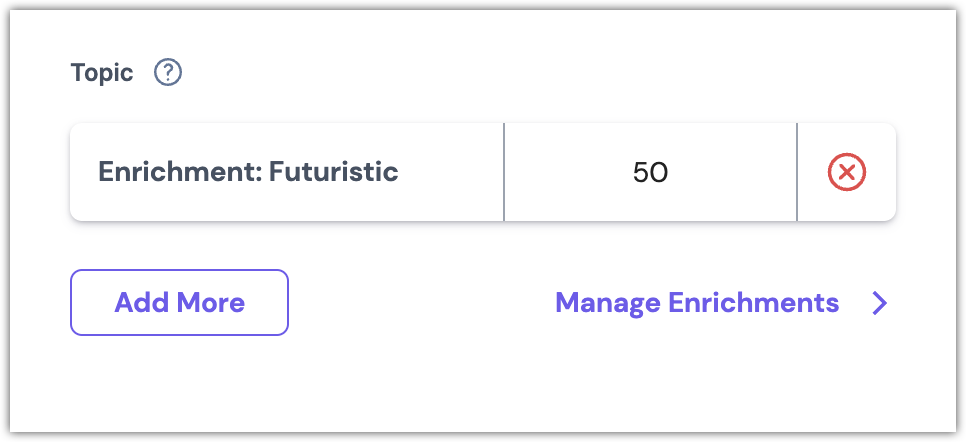Open the Topic question mark tooltip
The image size is (966, 442).
169,73
